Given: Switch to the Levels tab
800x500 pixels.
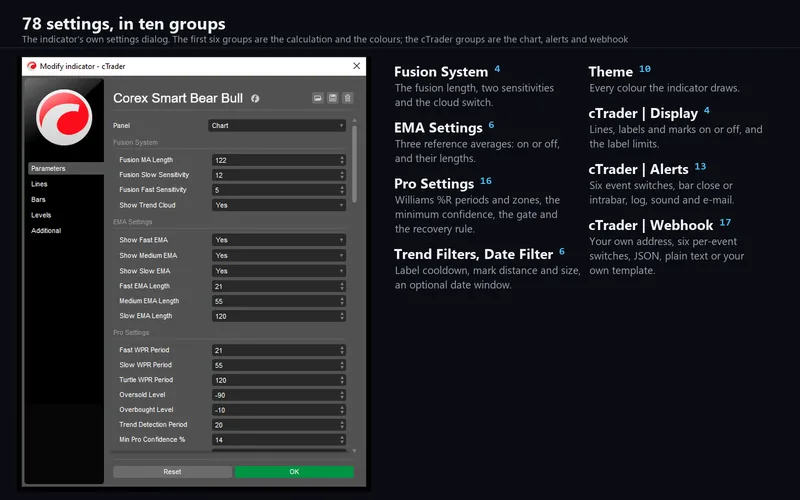Looking at the screenshot, I should click(41, 215).
